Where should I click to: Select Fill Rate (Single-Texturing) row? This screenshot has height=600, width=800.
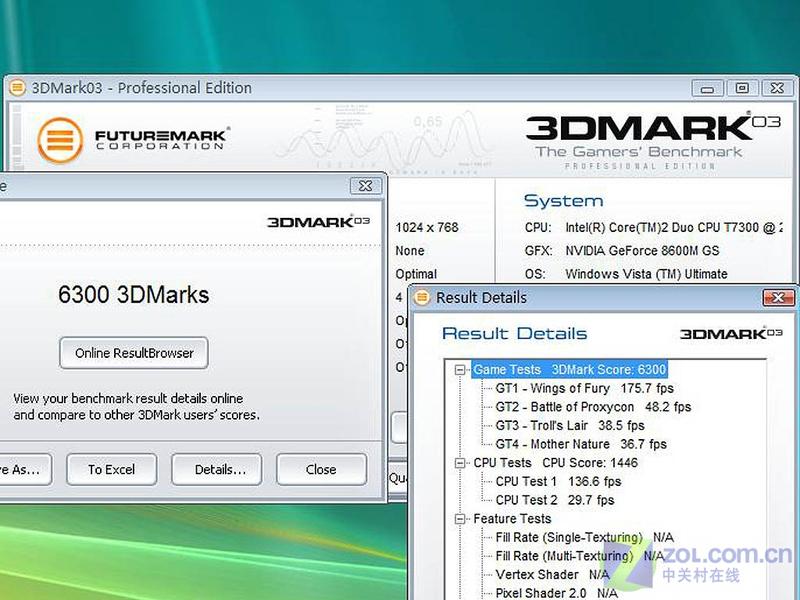coord(584,537)
